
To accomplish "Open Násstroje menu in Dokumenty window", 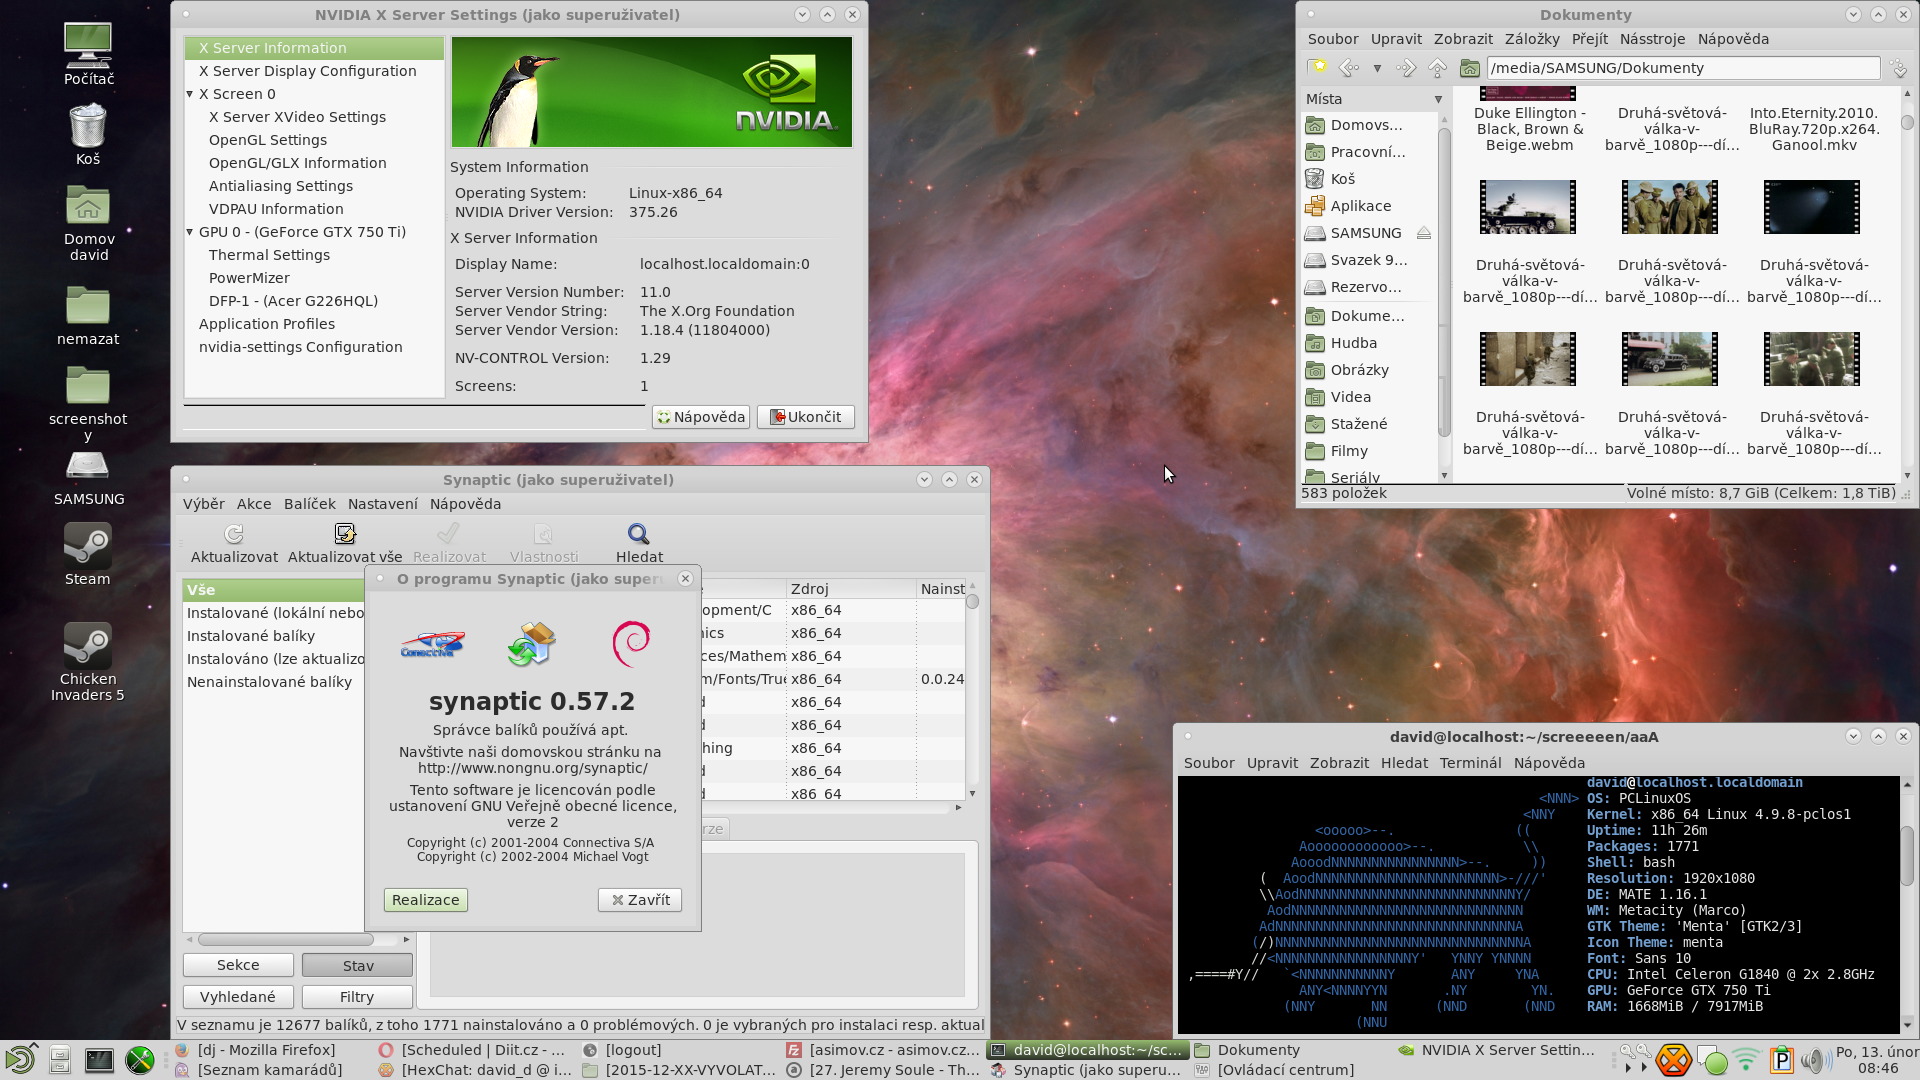I will (1652, 39).
